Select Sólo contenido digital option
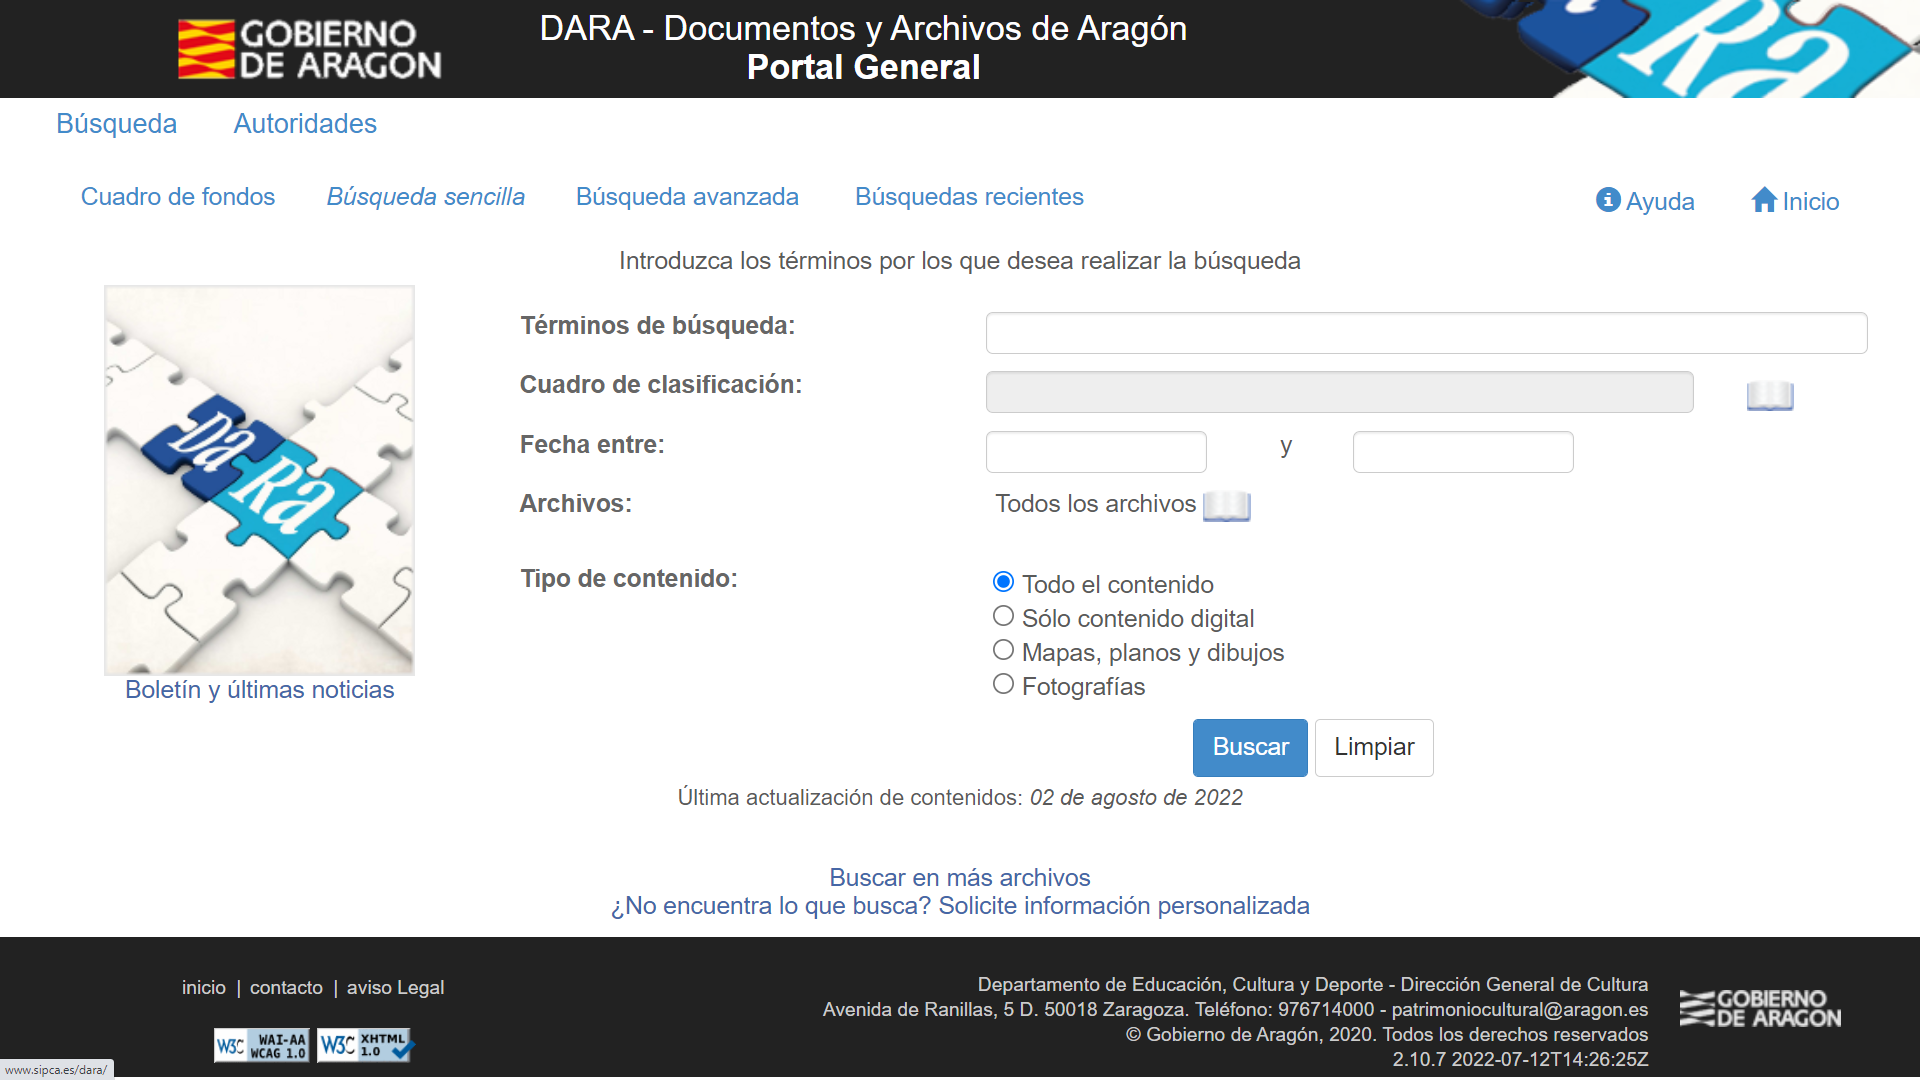Image resolution: width=1920 pixels, height=1080 pixels. point(1003,616)
